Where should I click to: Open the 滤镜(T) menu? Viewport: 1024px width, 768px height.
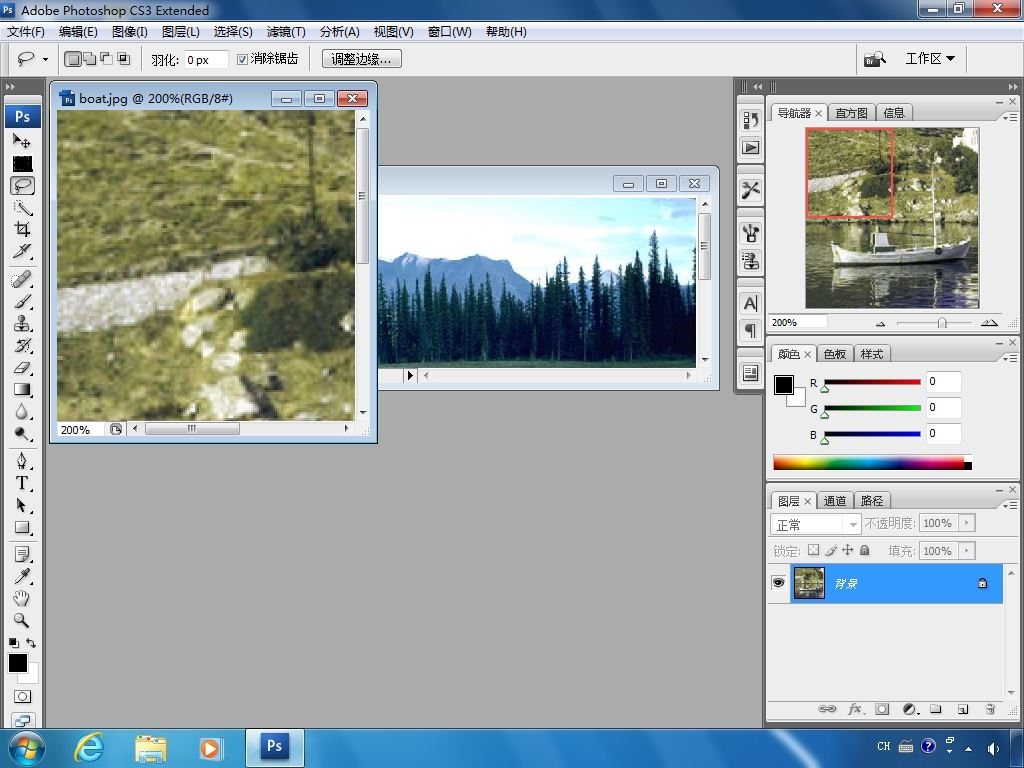pos(286,31)
